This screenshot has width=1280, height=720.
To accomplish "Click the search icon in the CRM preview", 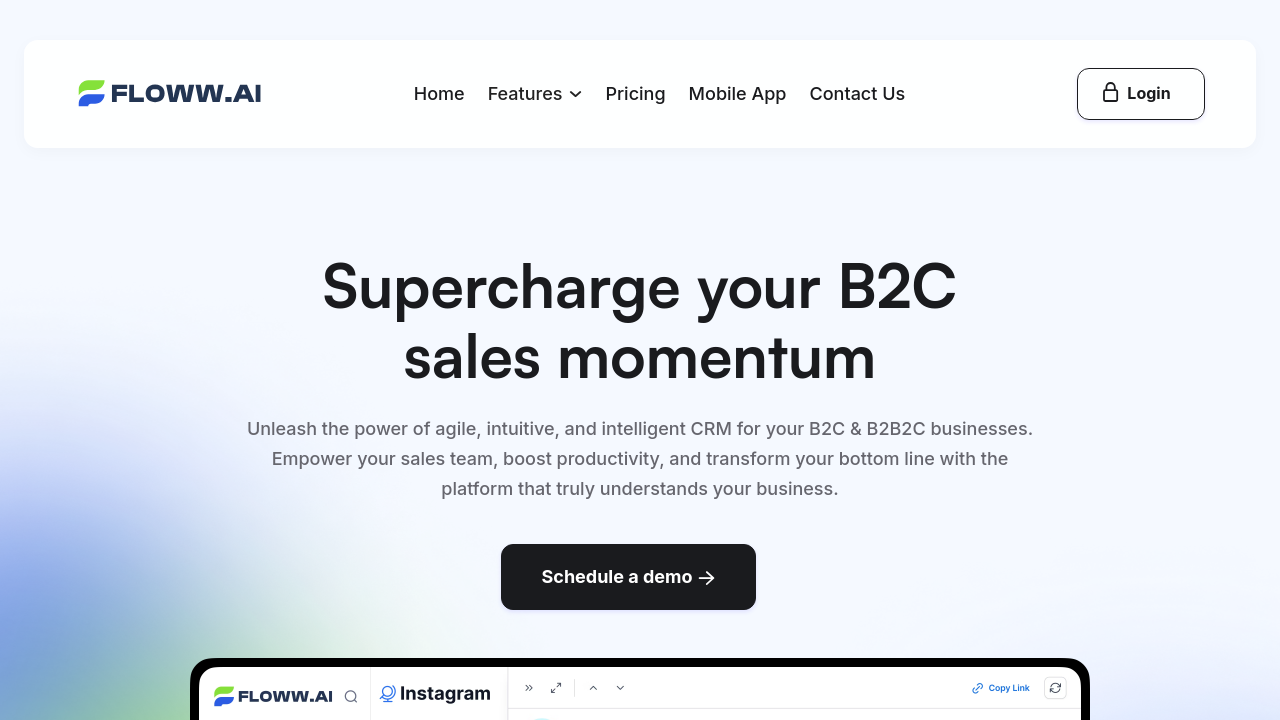I will pyautogui.click(x=351, y=696).
